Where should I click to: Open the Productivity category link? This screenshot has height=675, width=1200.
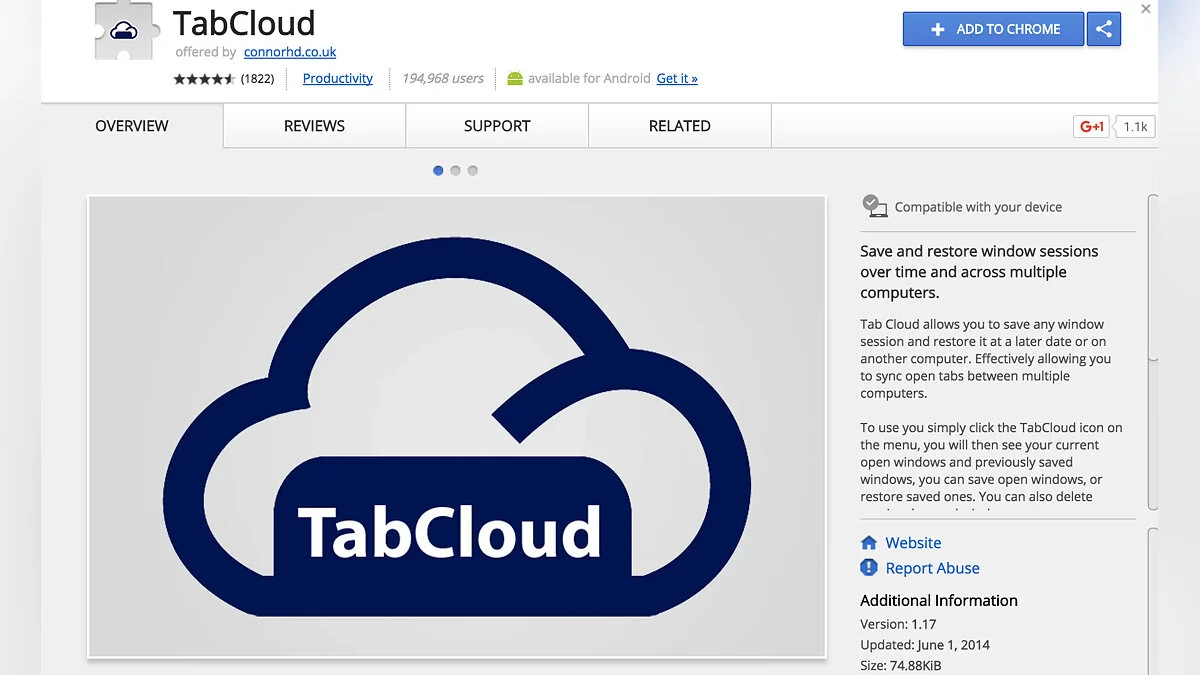pyautogui.click(x=338, y=78)
